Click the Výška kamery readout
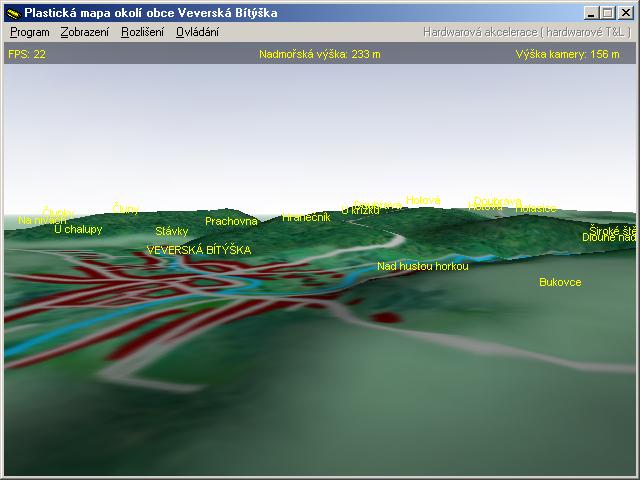The width and height of the screenshot is (640, 480). pyautogui.click(x=567, y=54)
